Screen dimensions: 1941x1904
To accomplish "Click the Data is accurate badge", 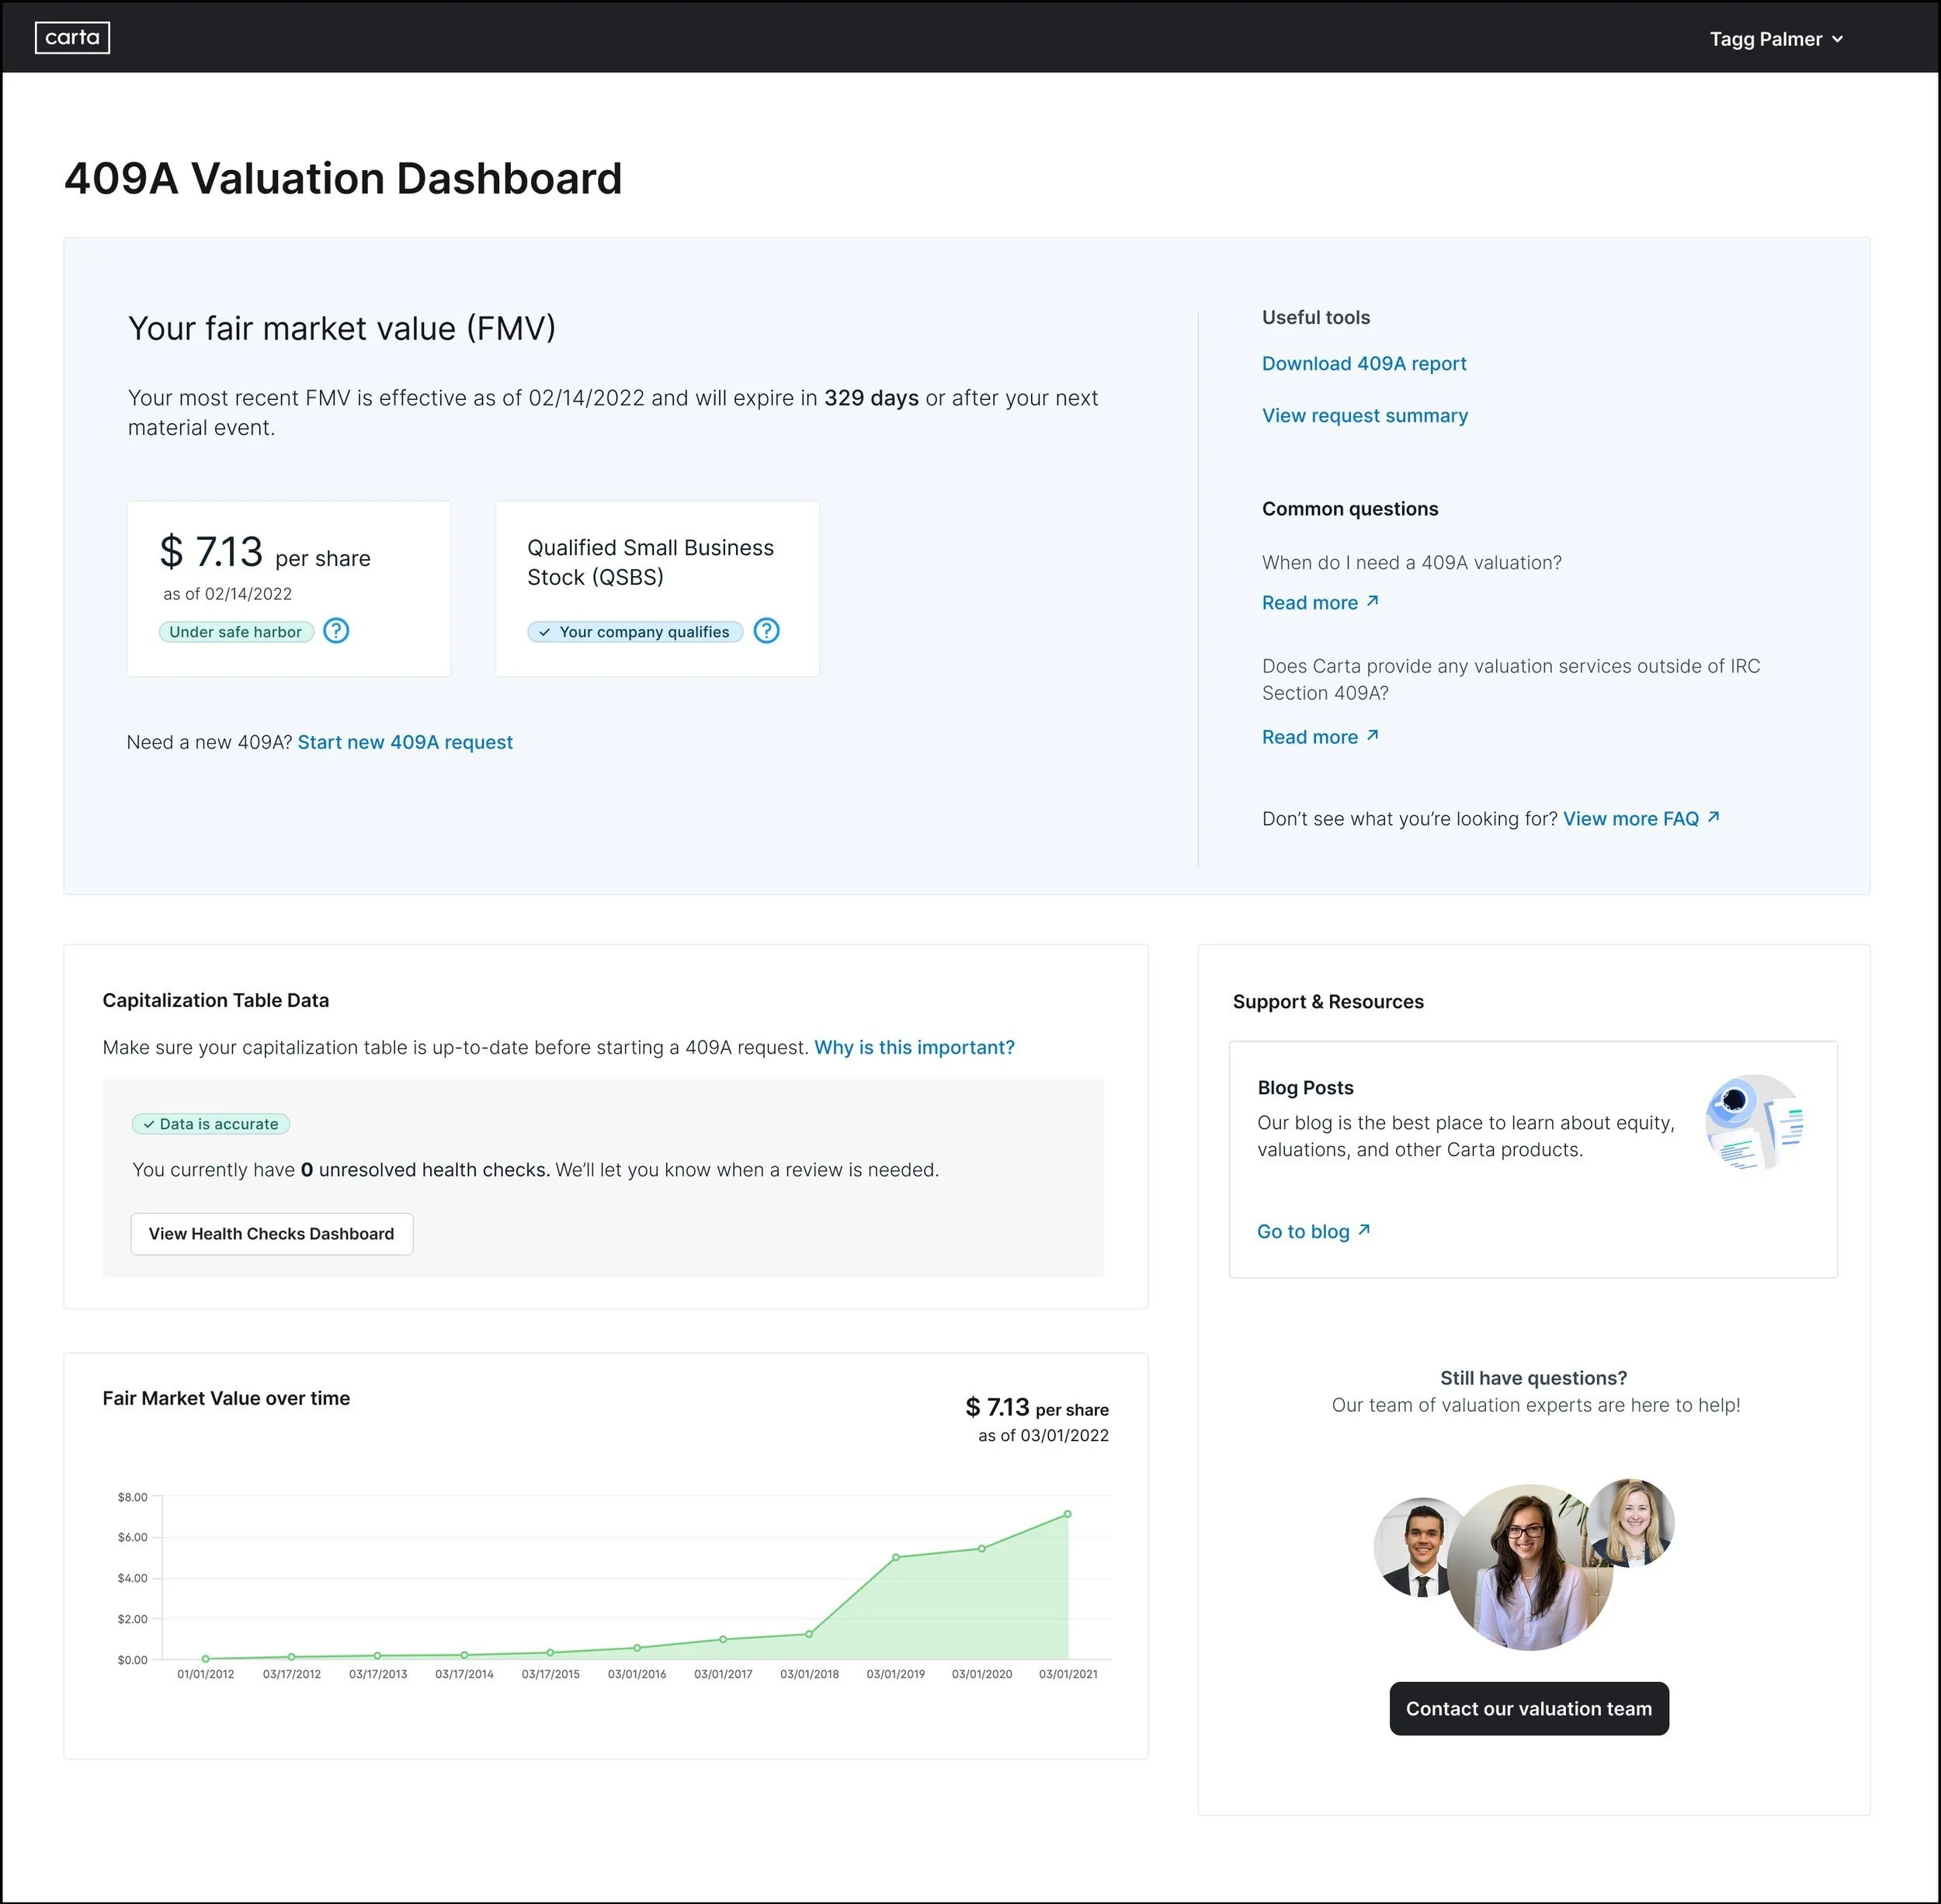I will click(x=211, y=1124).
